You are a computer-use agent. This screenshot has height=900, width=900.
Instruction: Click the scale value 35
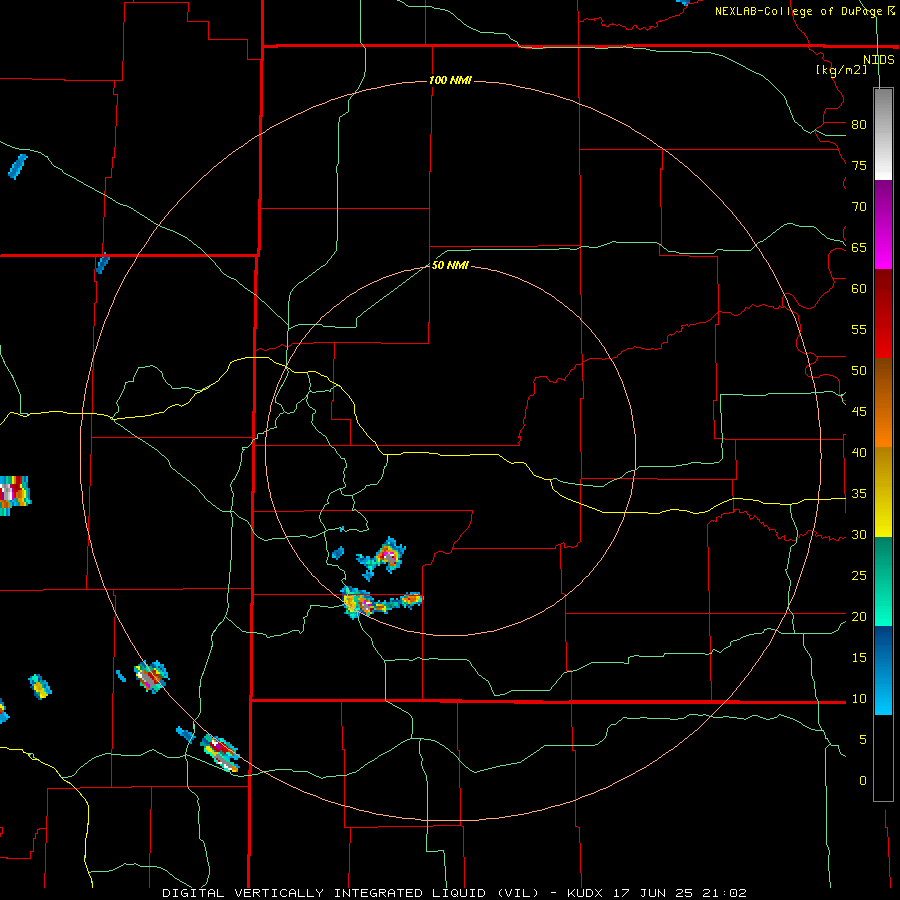point(859,494)
